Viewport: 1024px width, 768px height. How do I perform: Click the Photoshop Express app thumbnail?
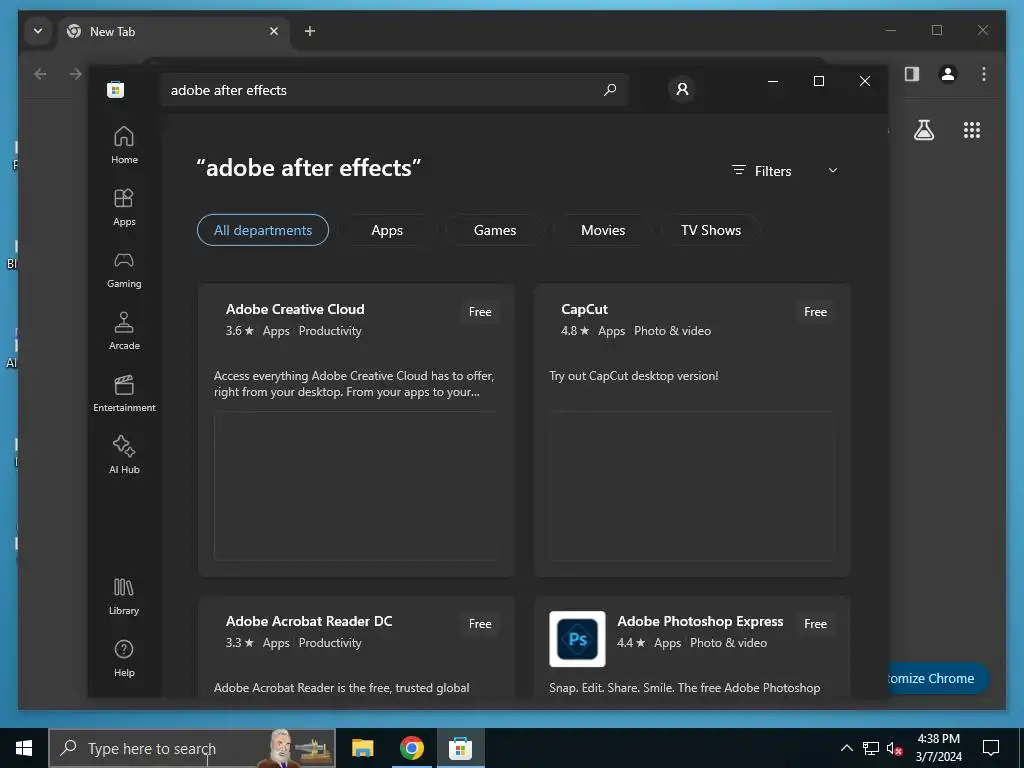[577, 639]
